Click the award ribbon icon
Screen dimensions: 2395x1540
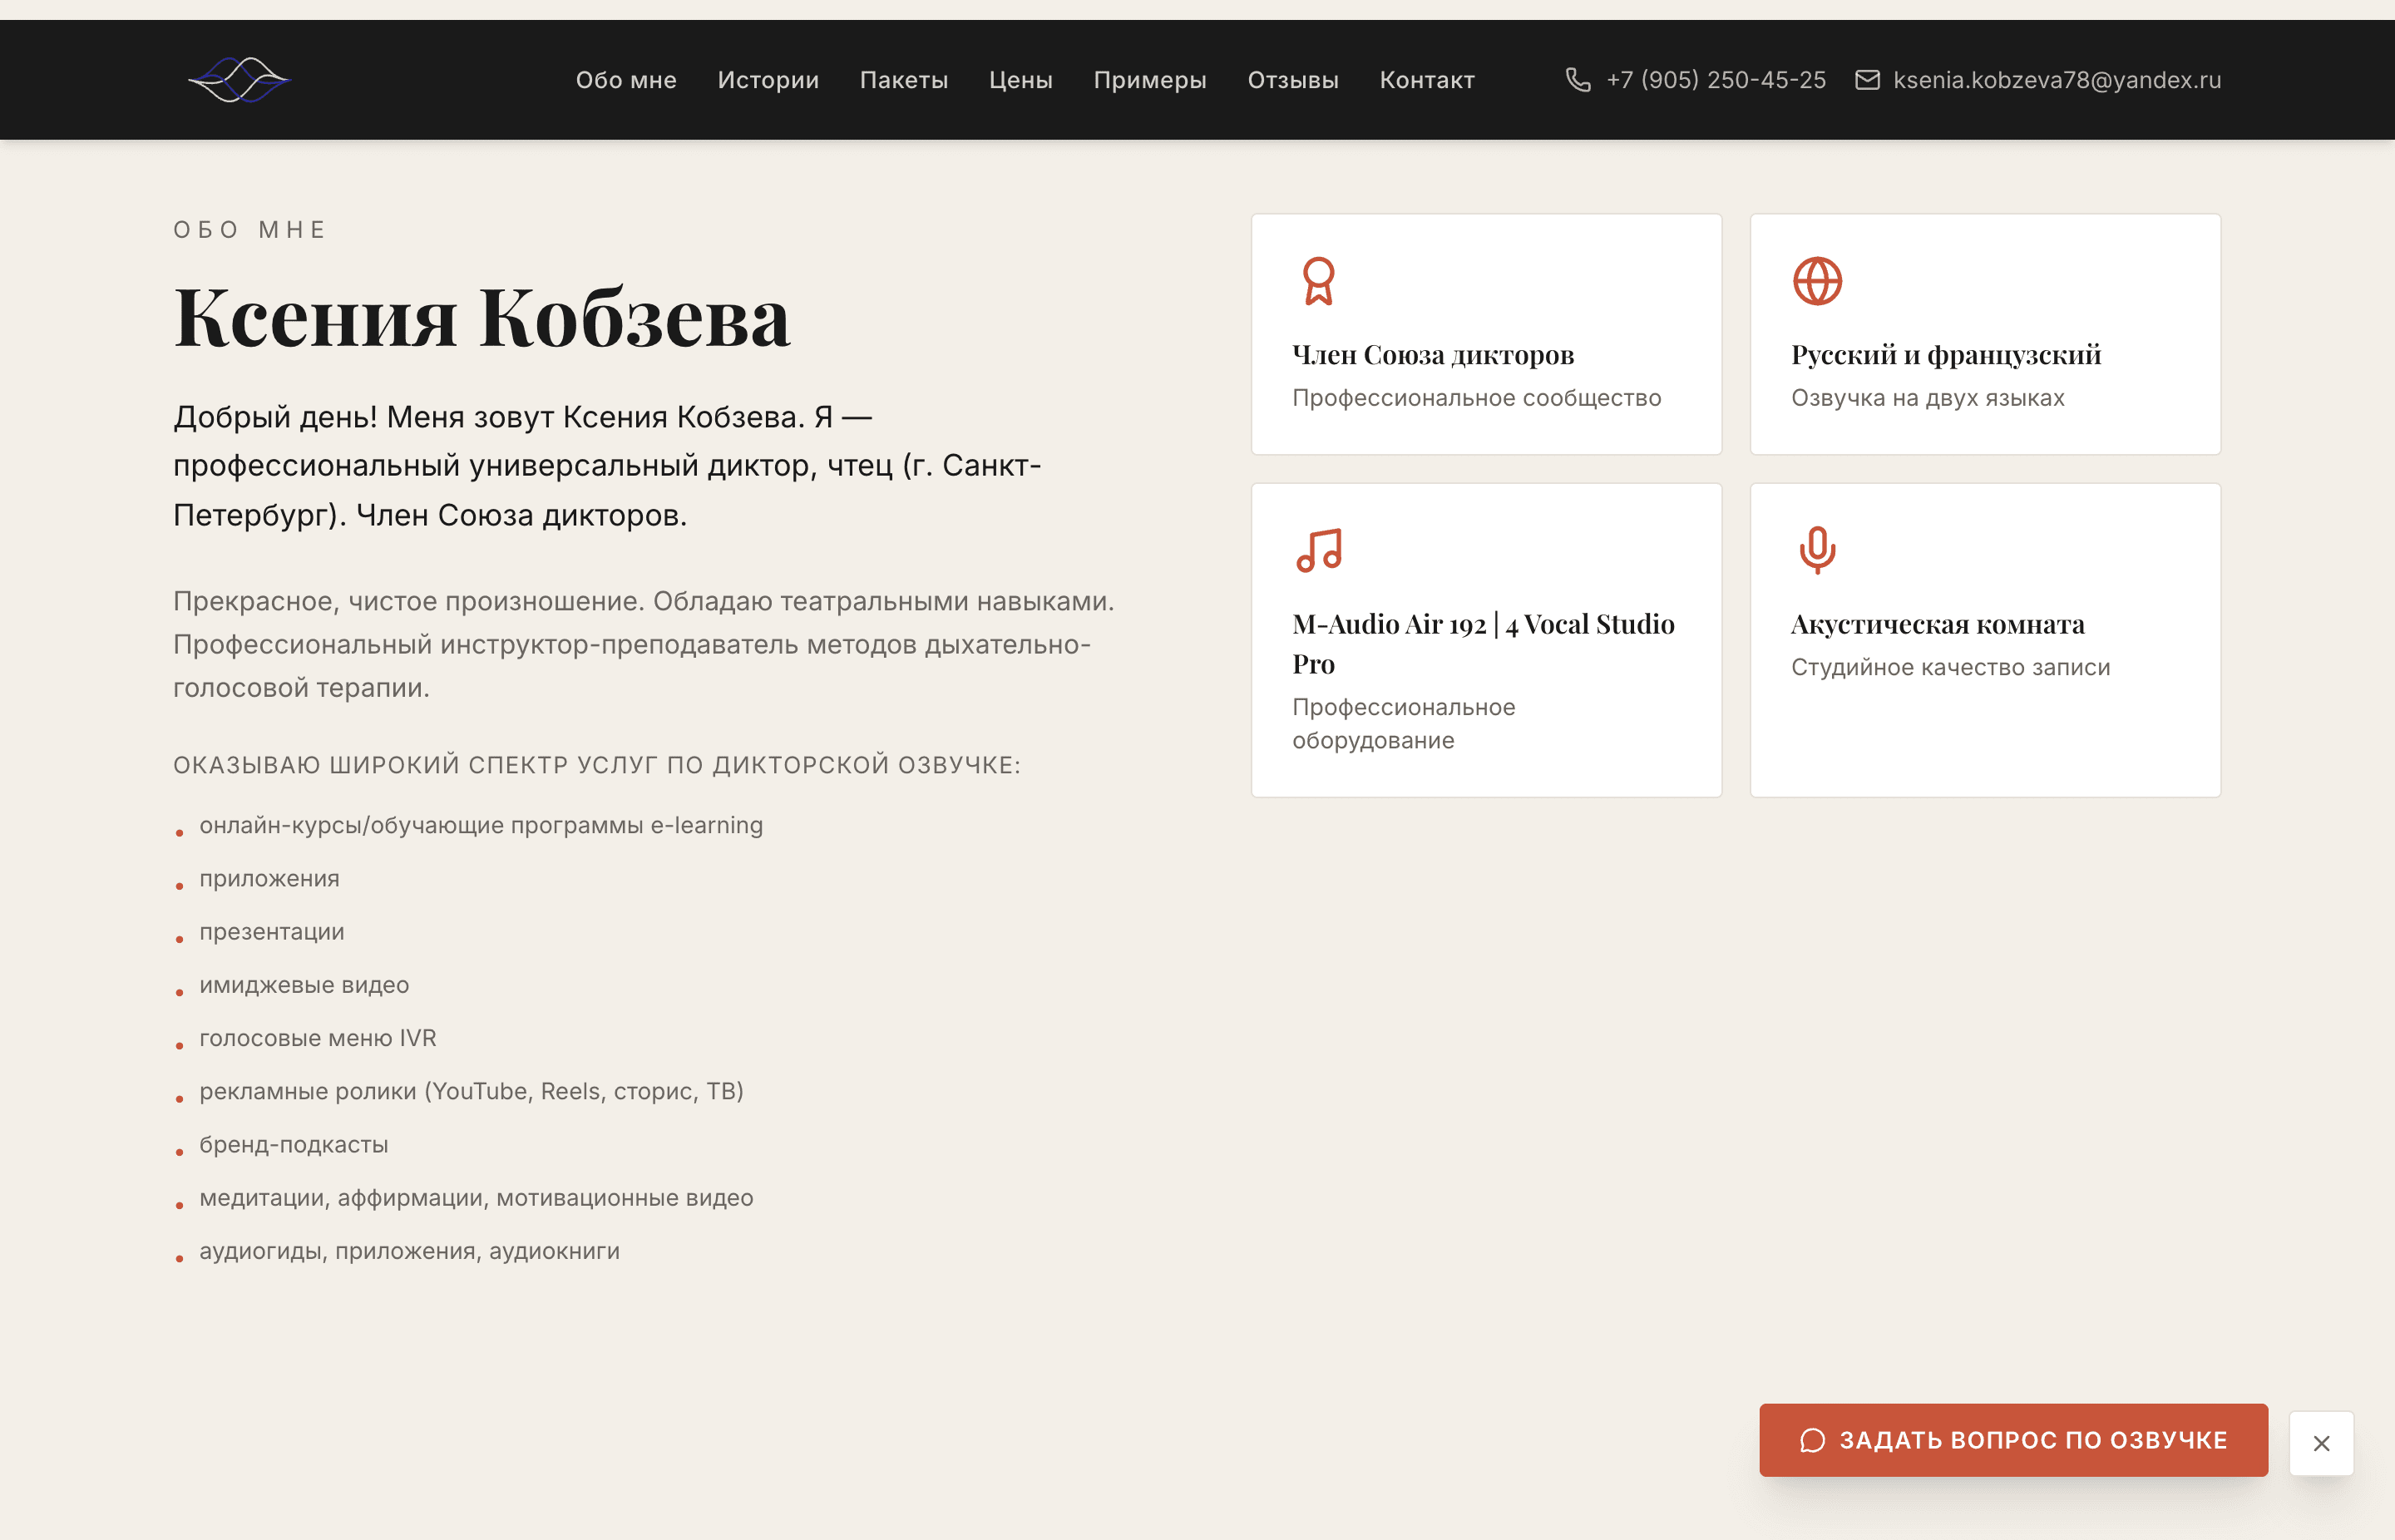click(1318, 281)
